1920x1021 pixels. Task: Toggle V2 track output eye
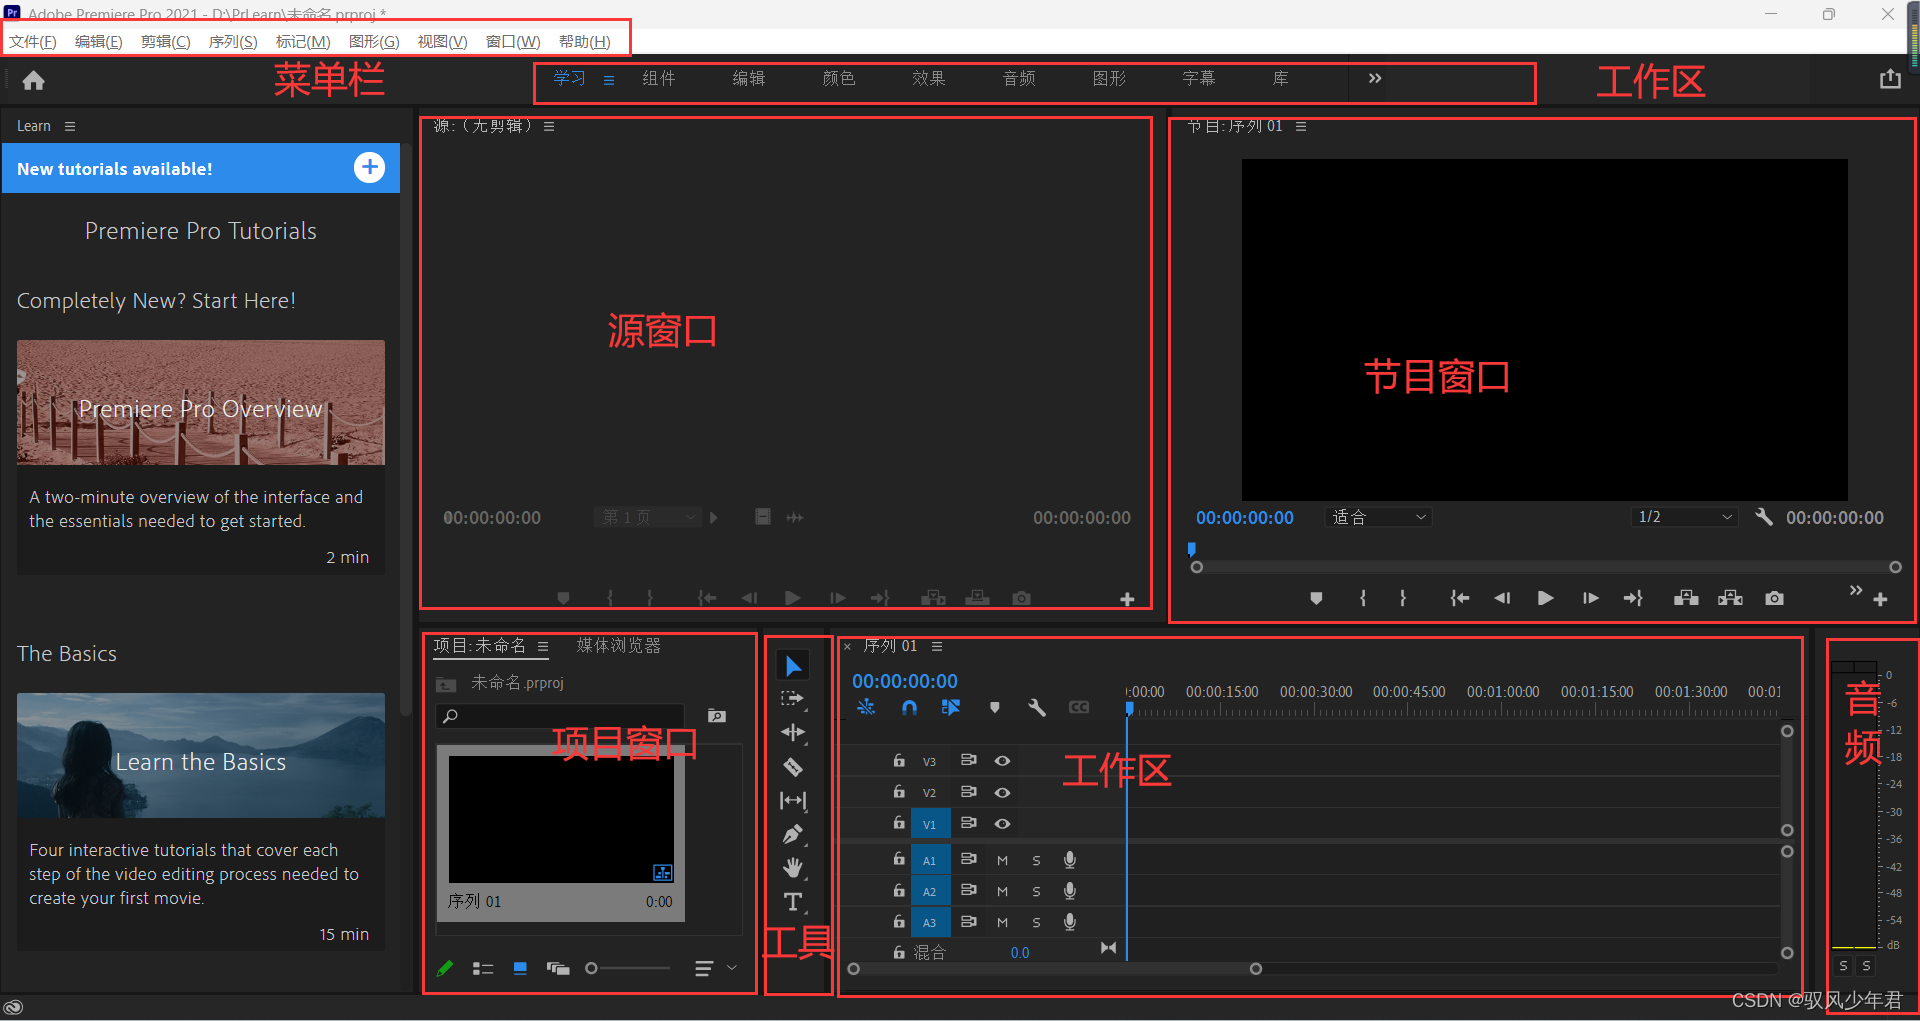pos(1002,792)
